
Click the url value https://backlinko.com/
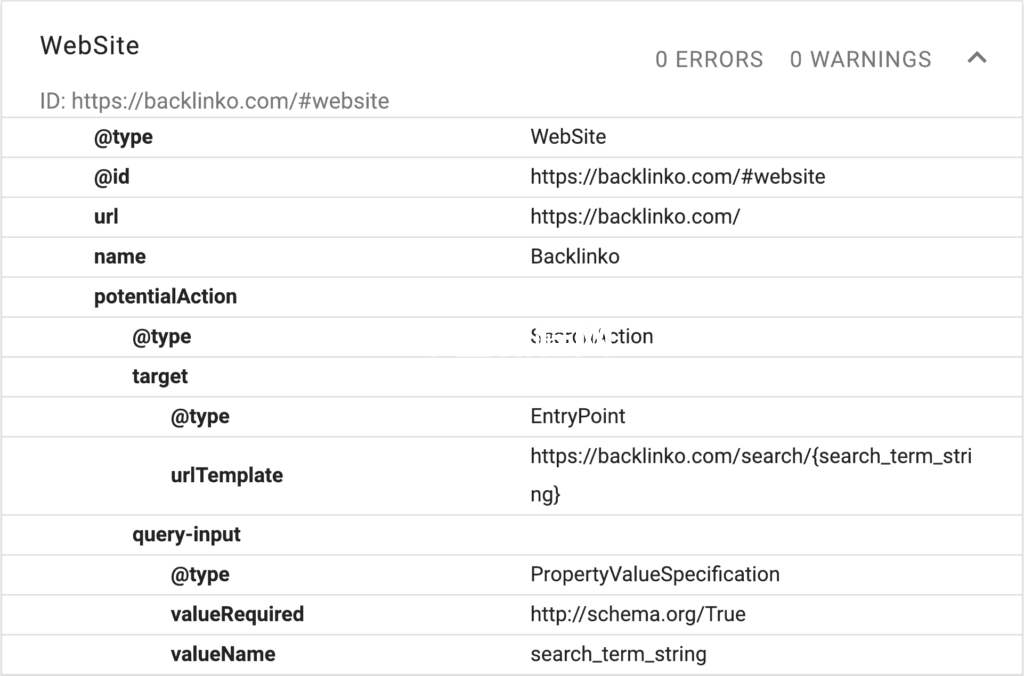635,217
